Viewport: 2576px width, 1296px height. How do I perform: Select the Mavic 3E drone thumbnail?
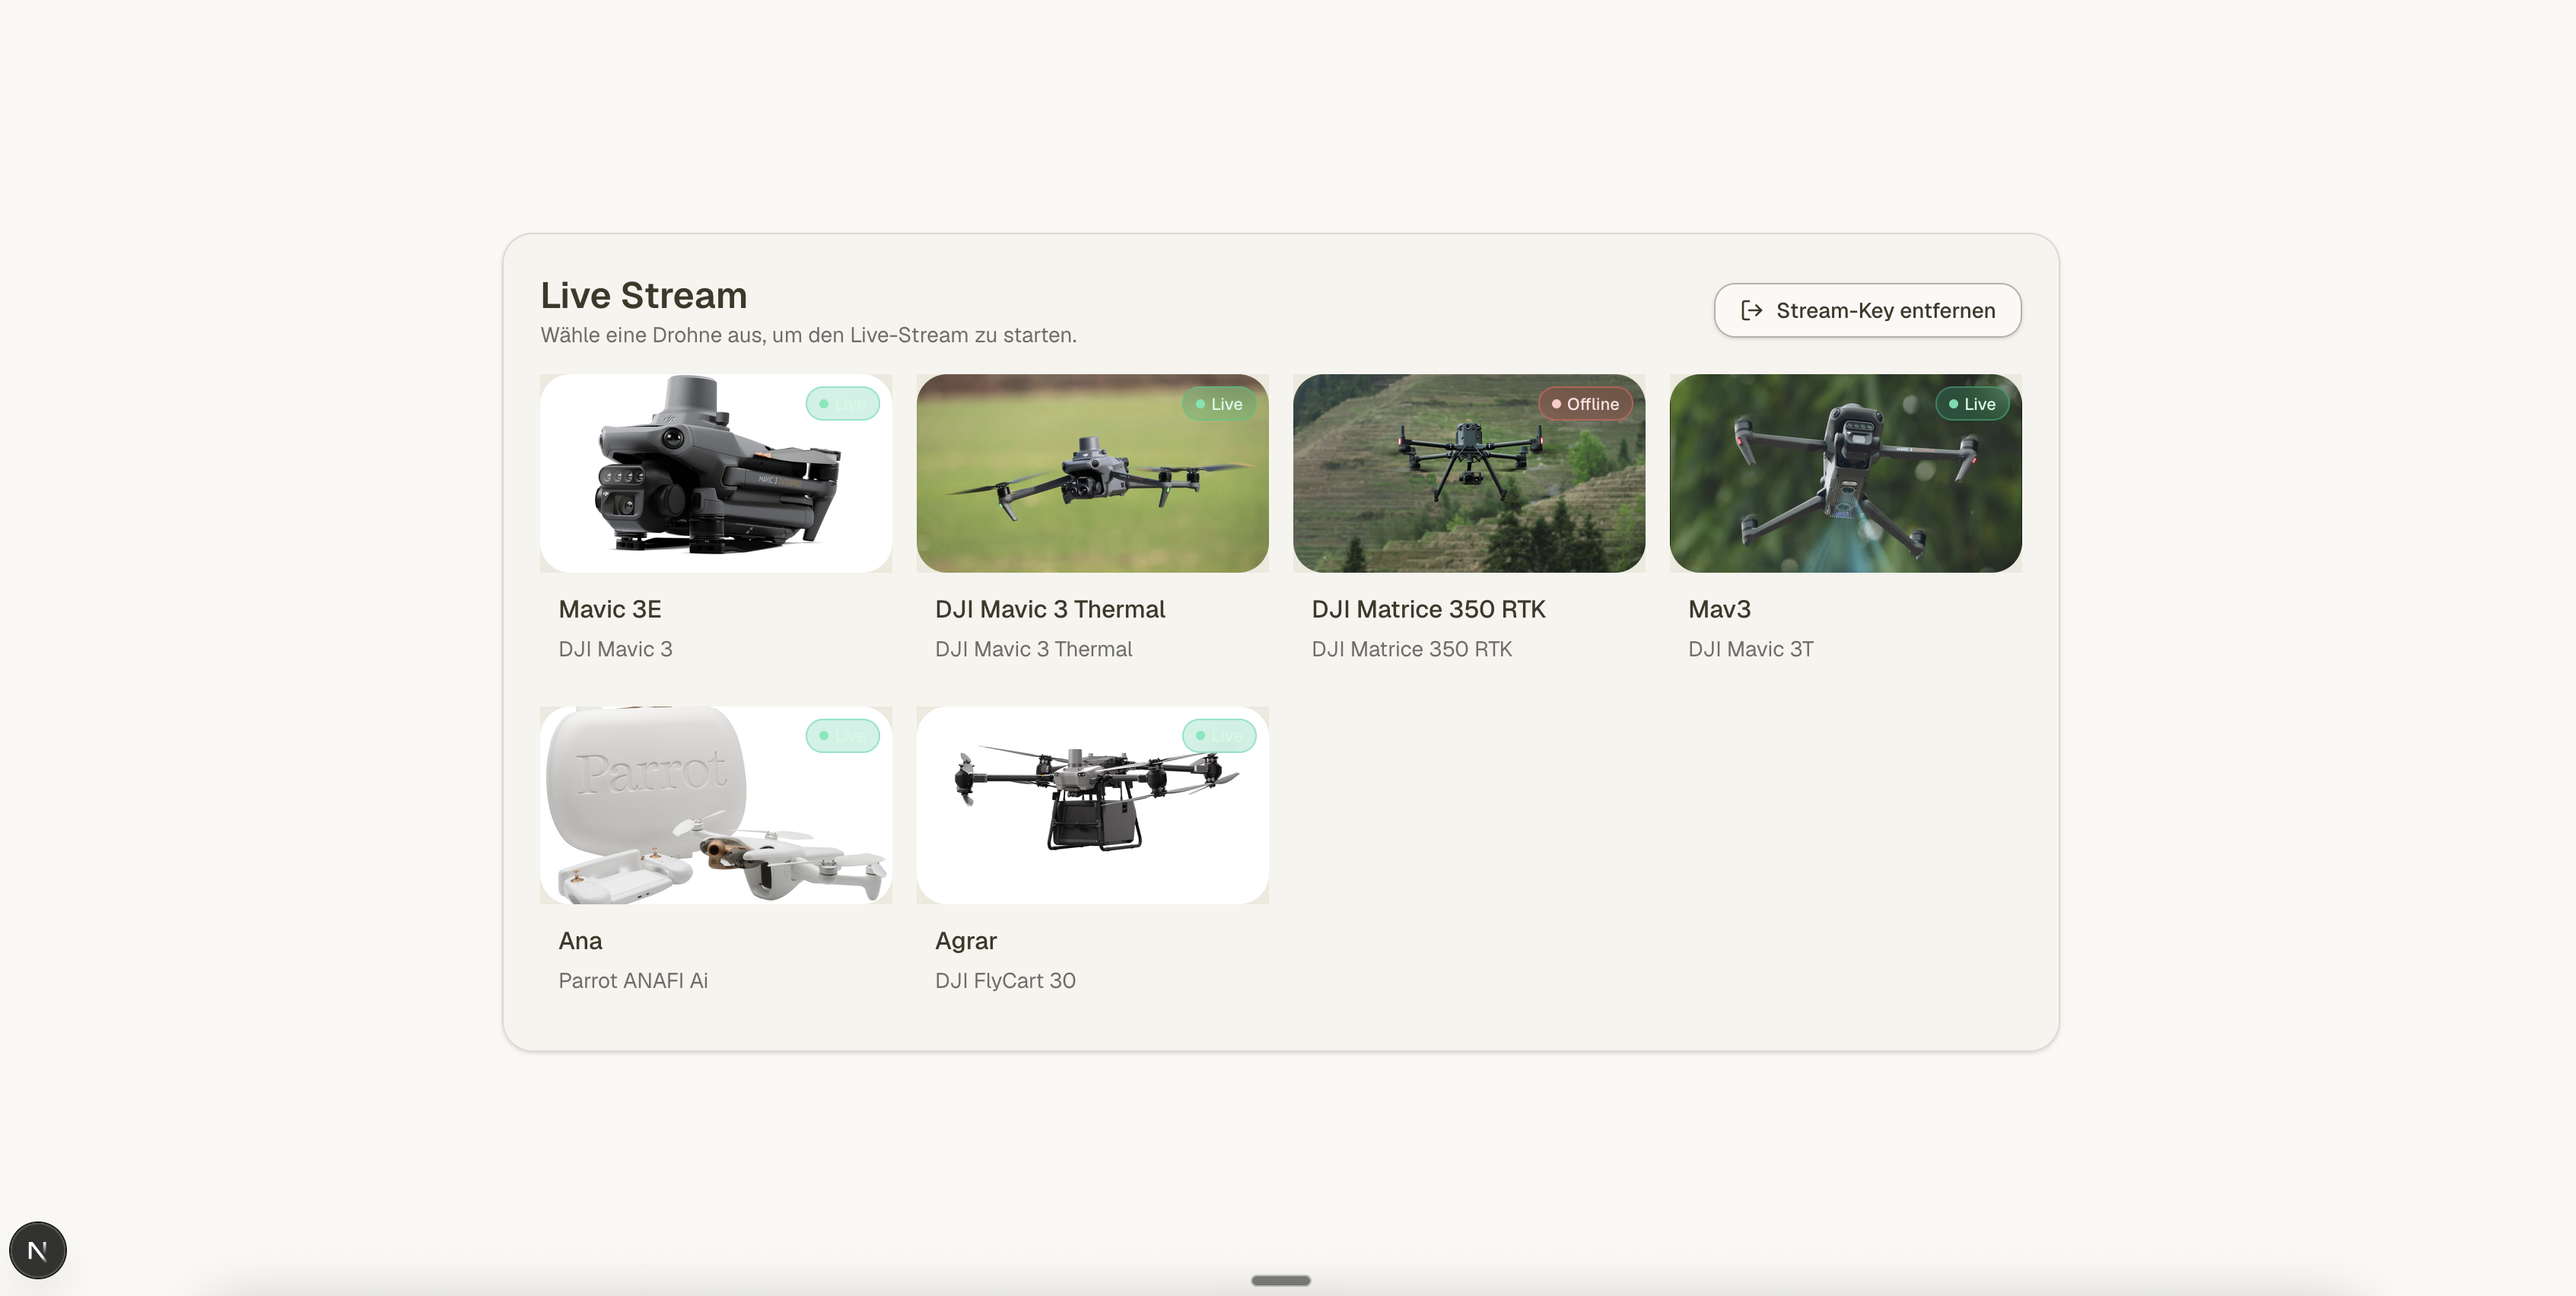[716, 473]
